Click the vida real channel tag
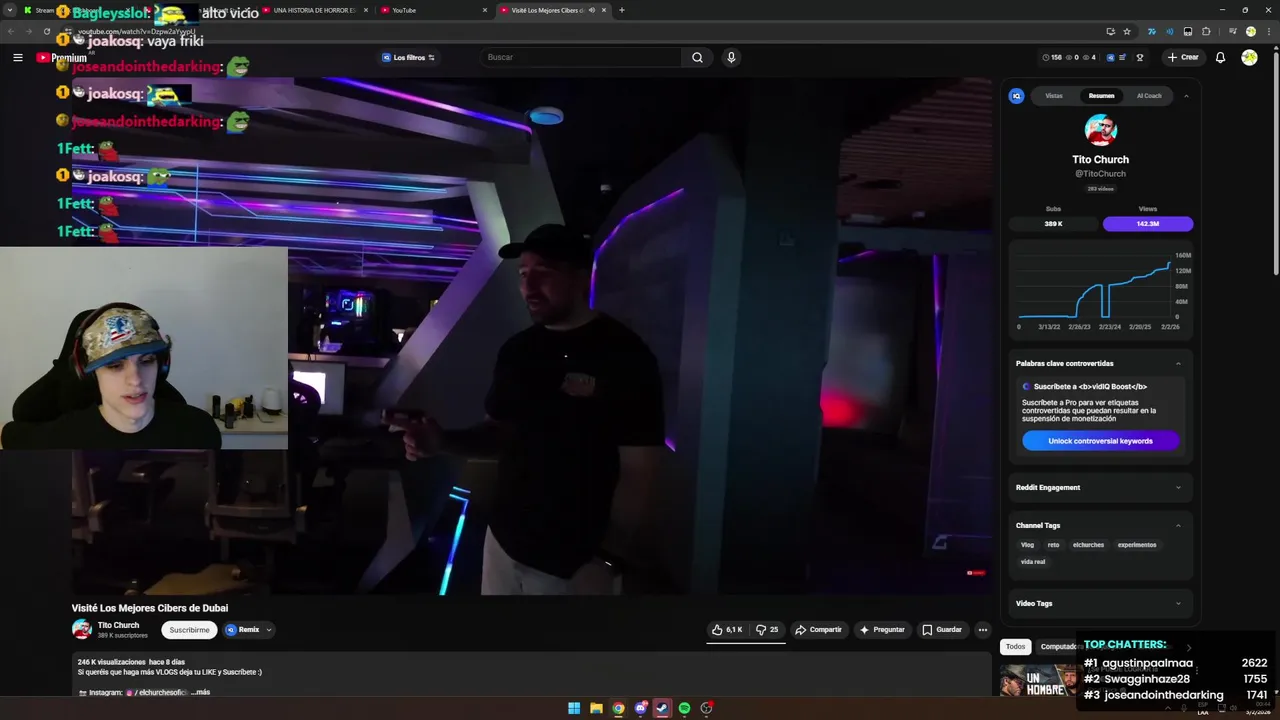 (1033, 562)
